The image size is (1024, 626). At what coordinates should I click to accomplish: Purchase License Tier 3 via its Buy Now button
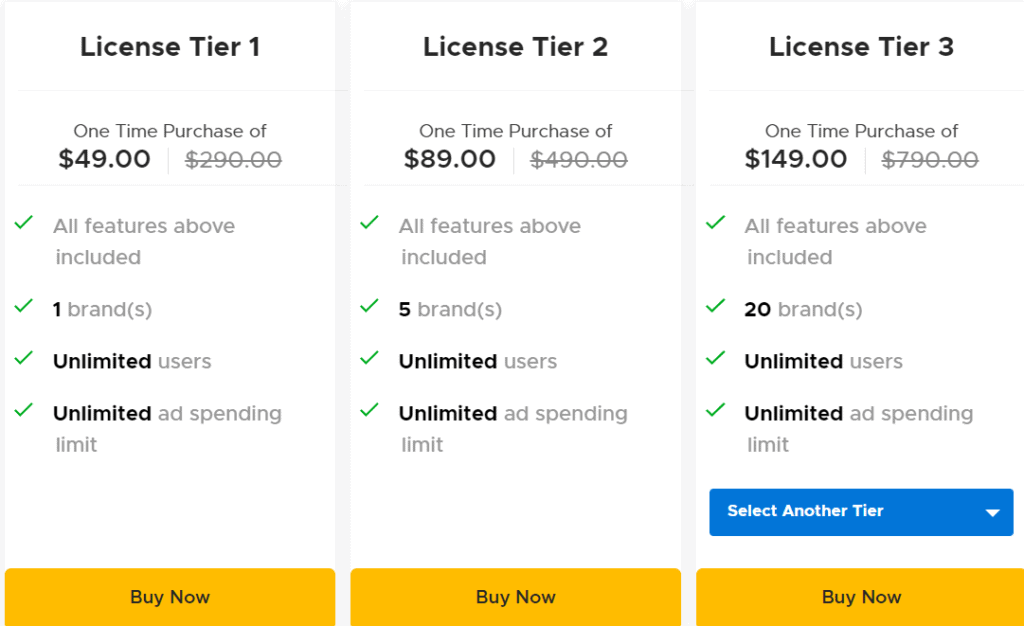tap(861, 596)
